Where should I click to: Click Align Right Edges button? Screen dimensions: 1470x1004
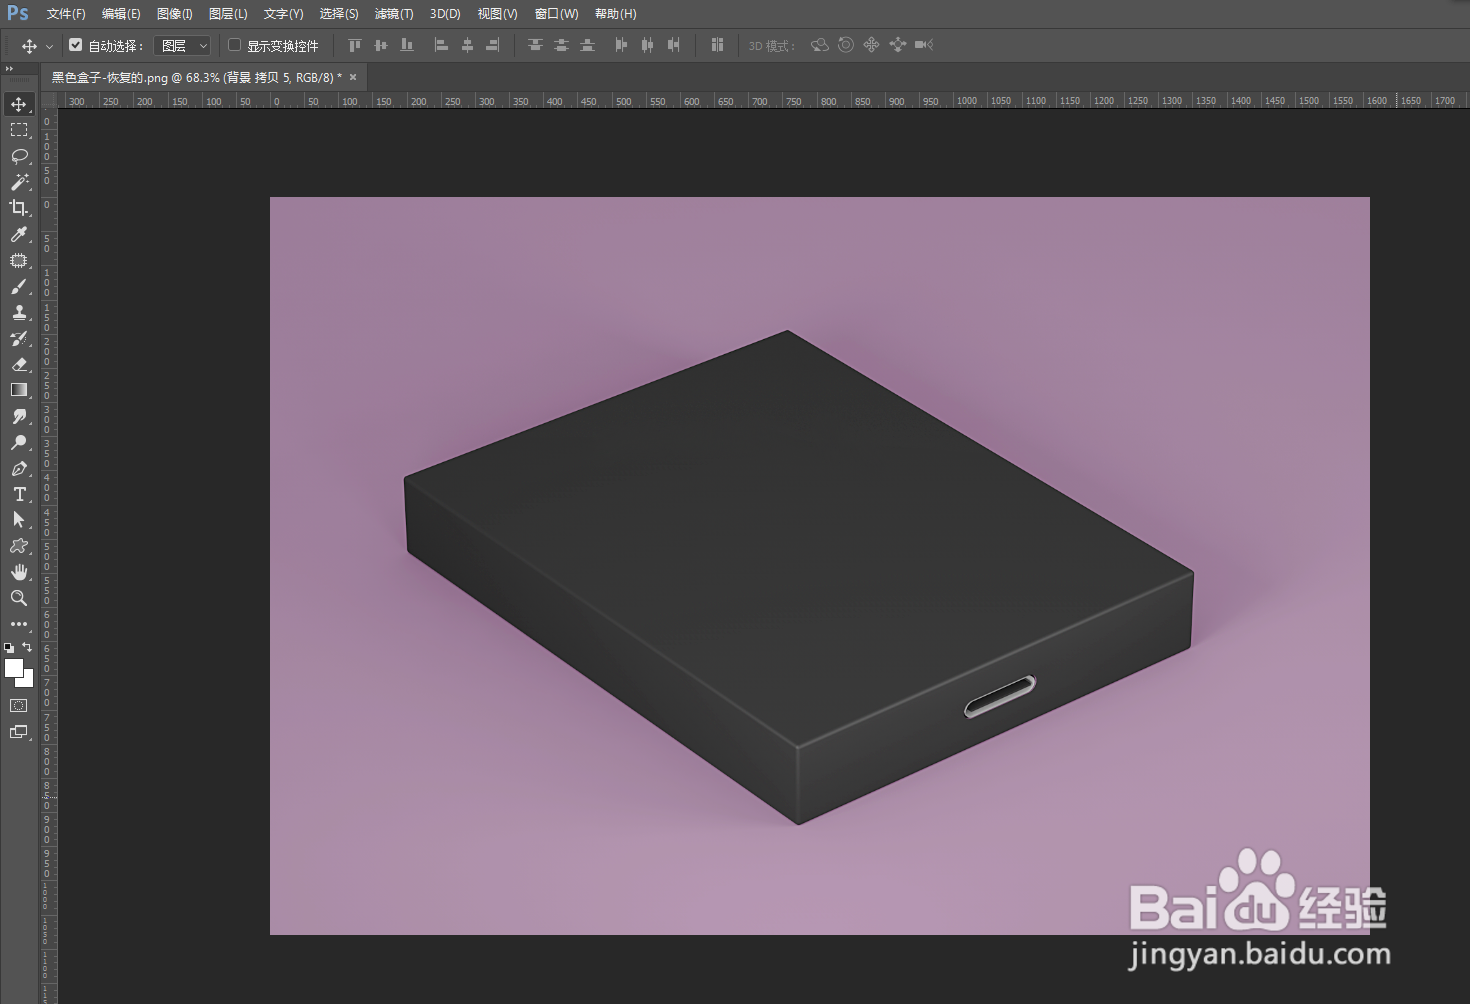coord(493,45)
